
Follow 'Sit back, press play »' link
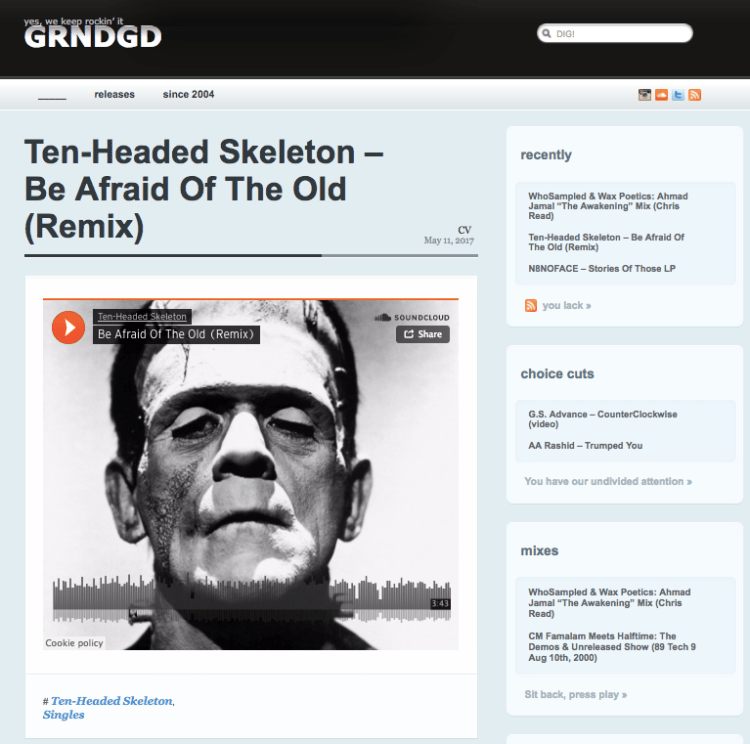pos(575,694)
